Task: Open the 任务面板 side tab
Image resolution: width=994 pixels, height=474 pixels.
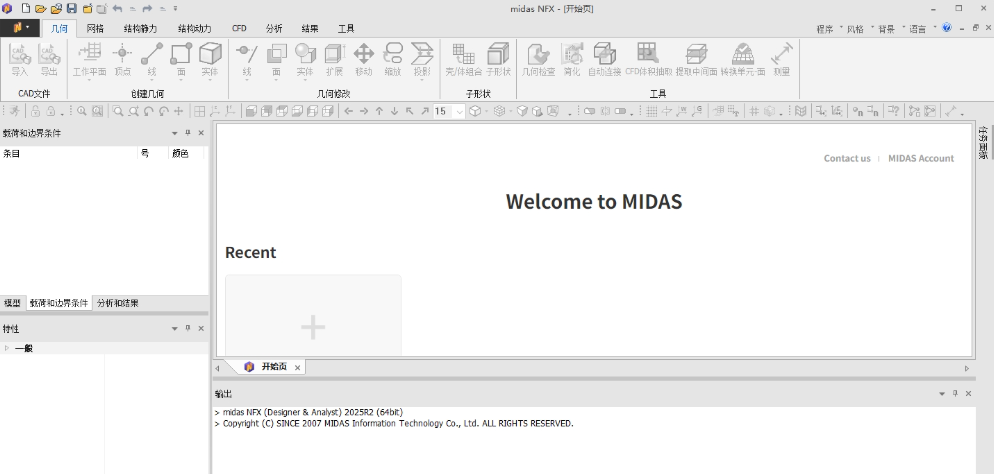Action: click(984, 142)
